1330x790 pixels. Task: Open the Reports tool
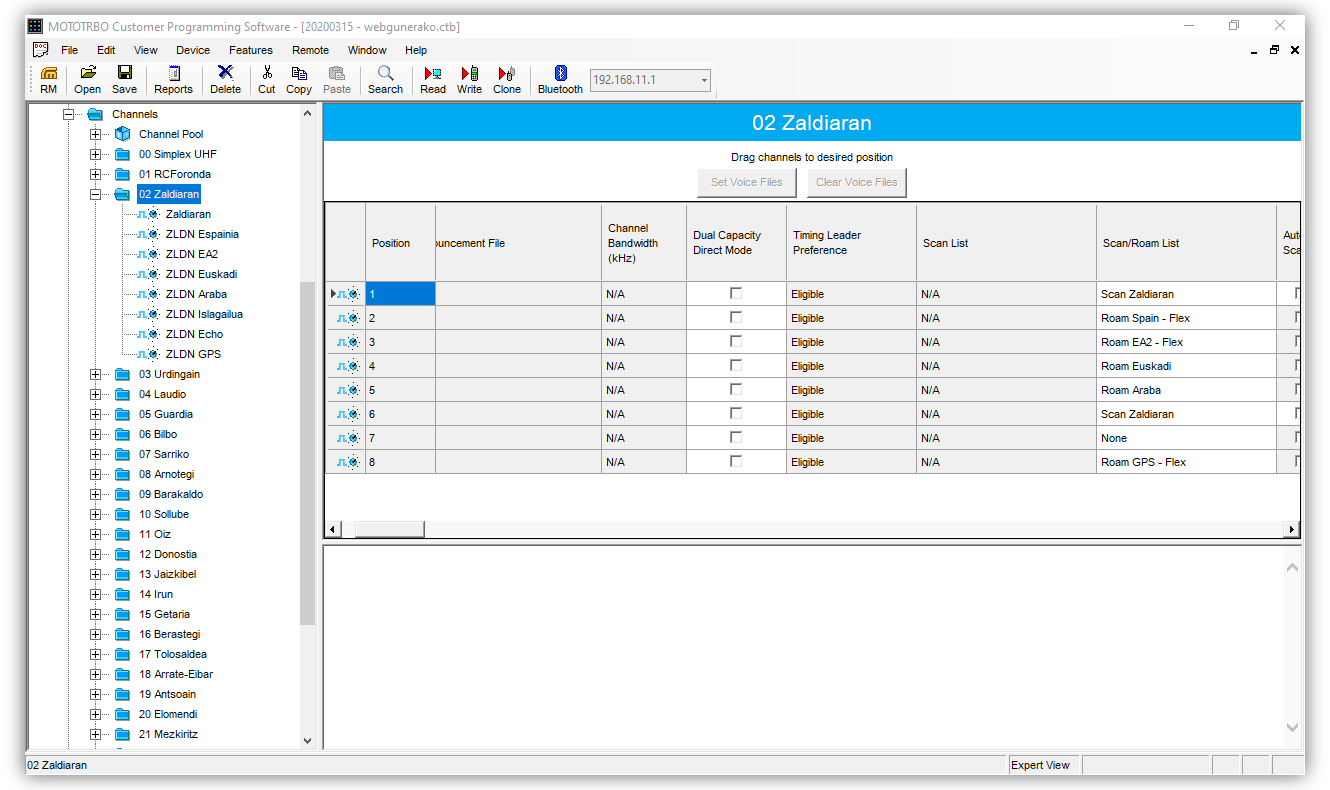(173, 79)
